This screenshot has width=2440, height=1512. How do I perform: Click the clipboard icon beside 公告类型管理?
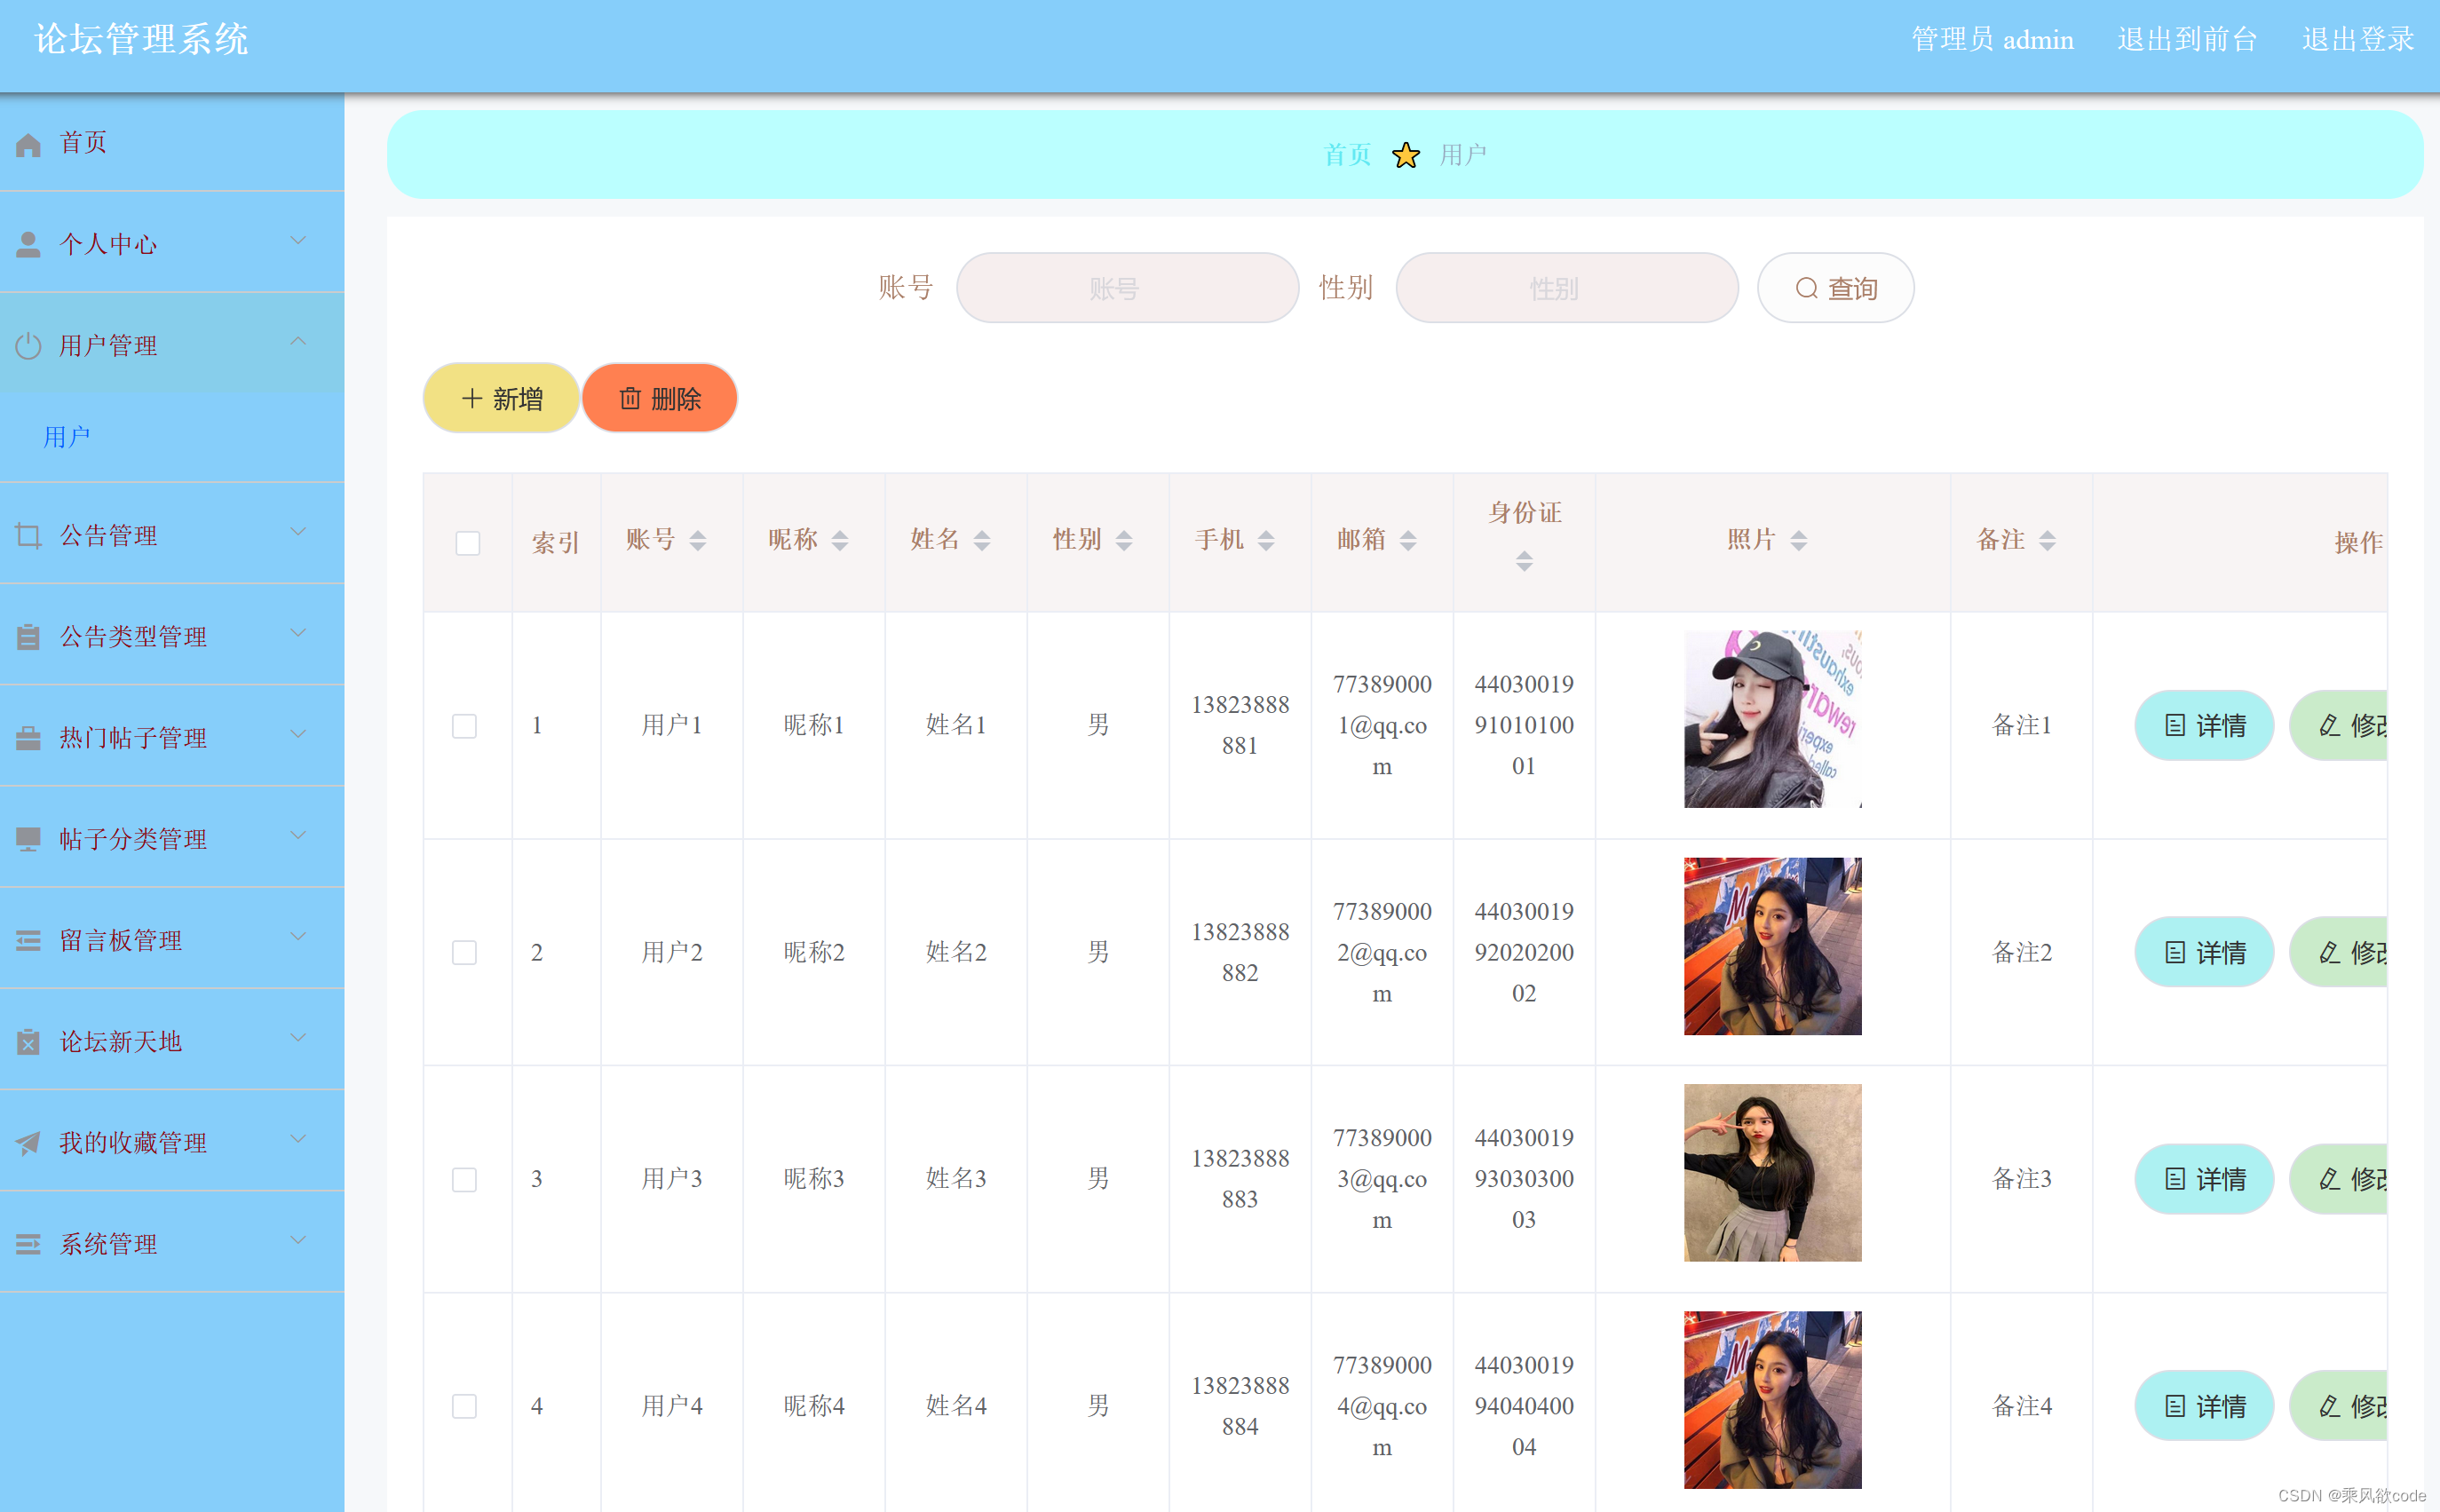pos(28,637)
